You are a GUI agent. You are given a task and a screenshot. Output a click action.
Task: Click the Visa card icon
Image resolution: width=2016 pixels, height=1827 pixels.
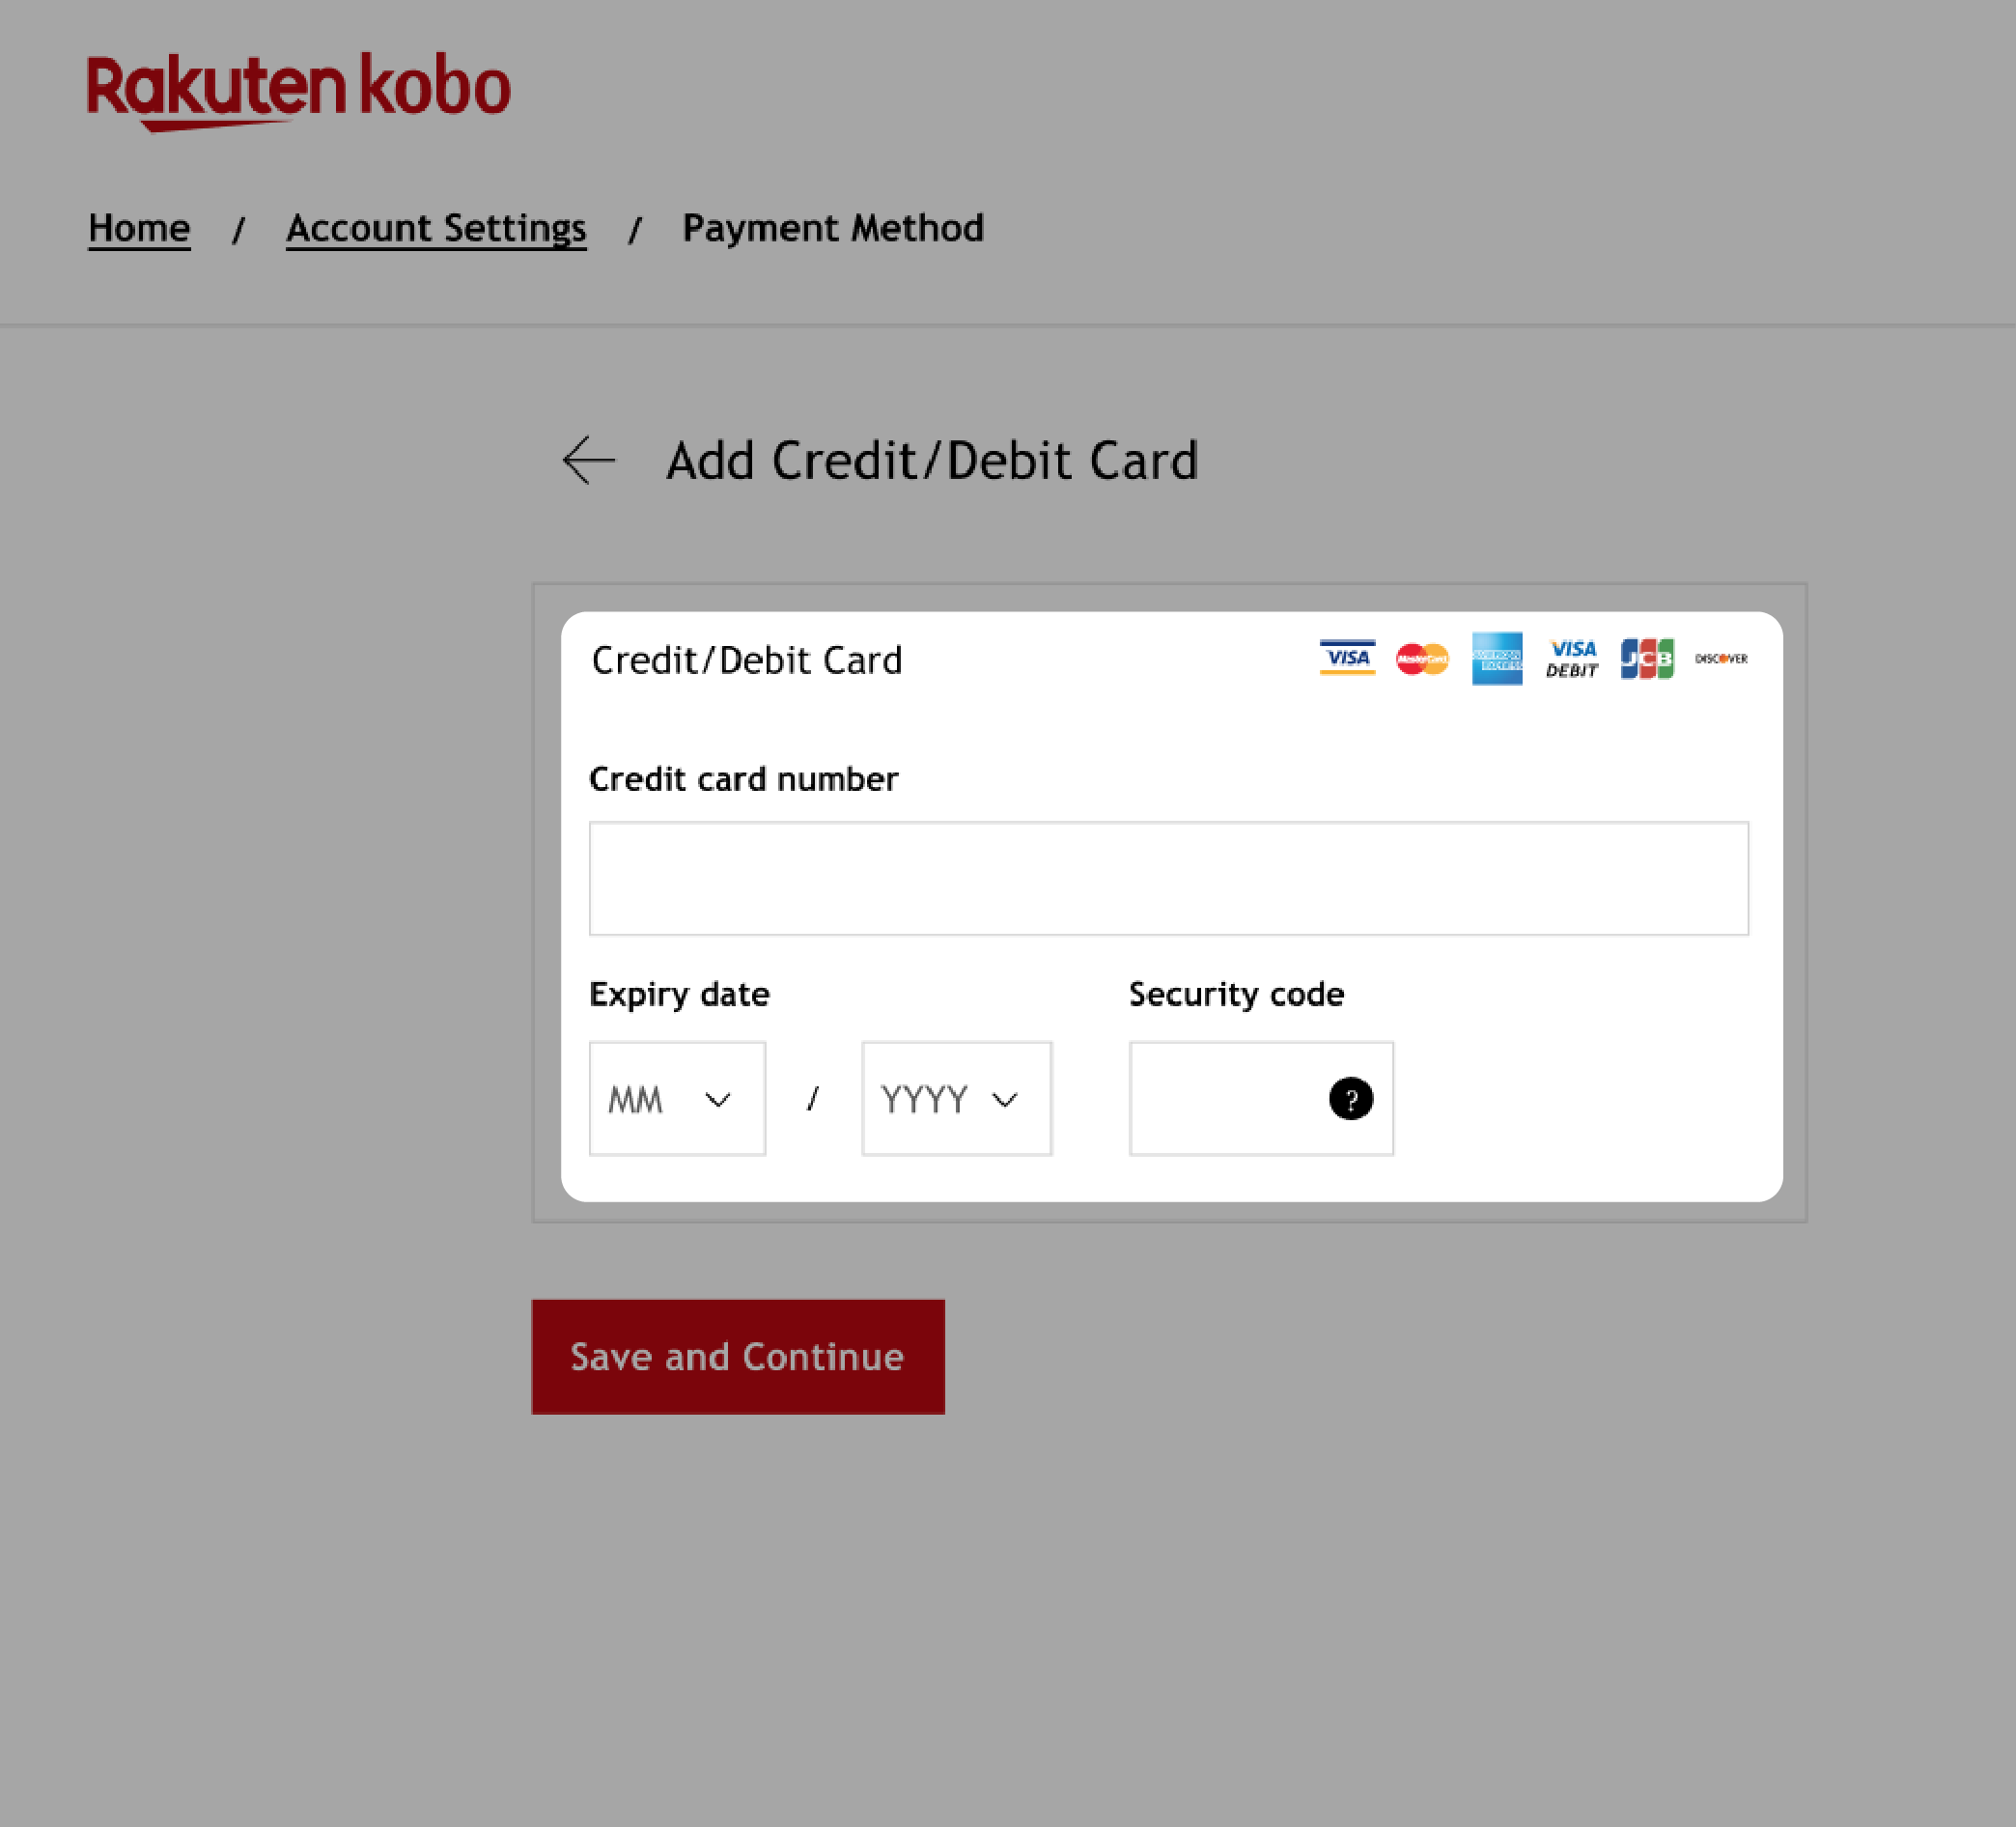1345,659
